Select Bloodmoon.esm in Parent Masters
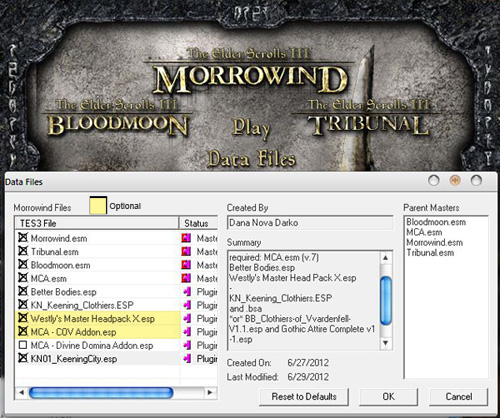The image size is (500, 418). point(436,222)
